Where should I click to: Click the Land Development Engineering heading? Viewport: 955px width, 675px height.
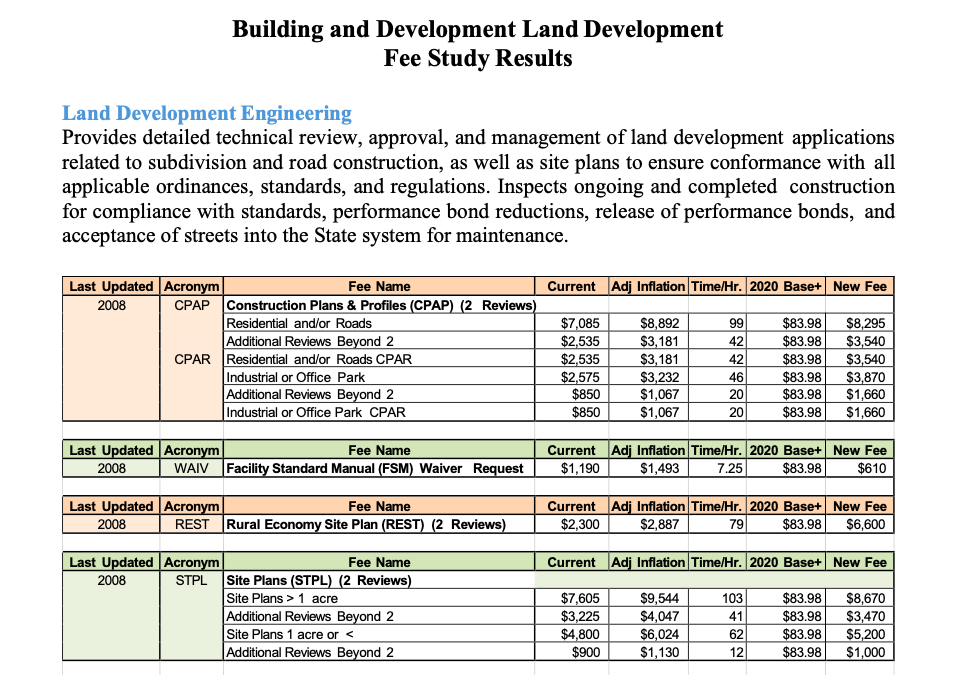tap(207, 113)
